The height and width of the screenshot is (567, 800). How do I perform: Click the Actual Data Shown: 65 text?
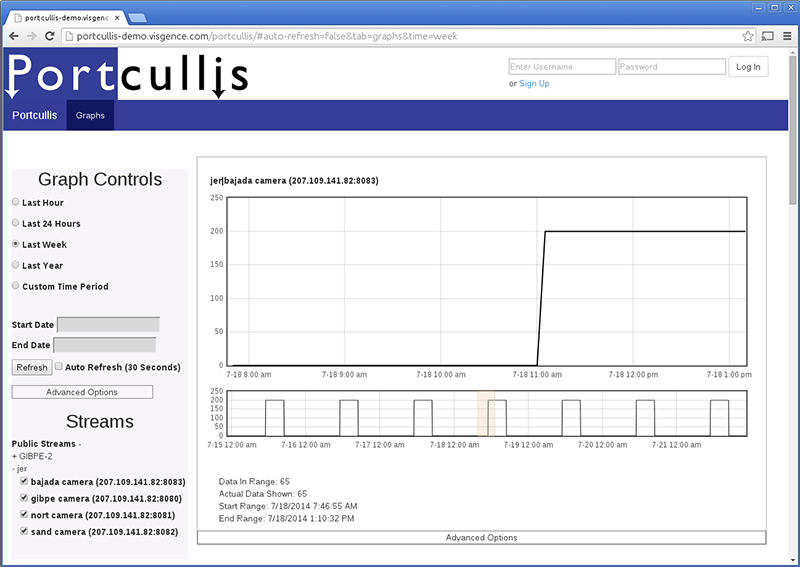263,494
